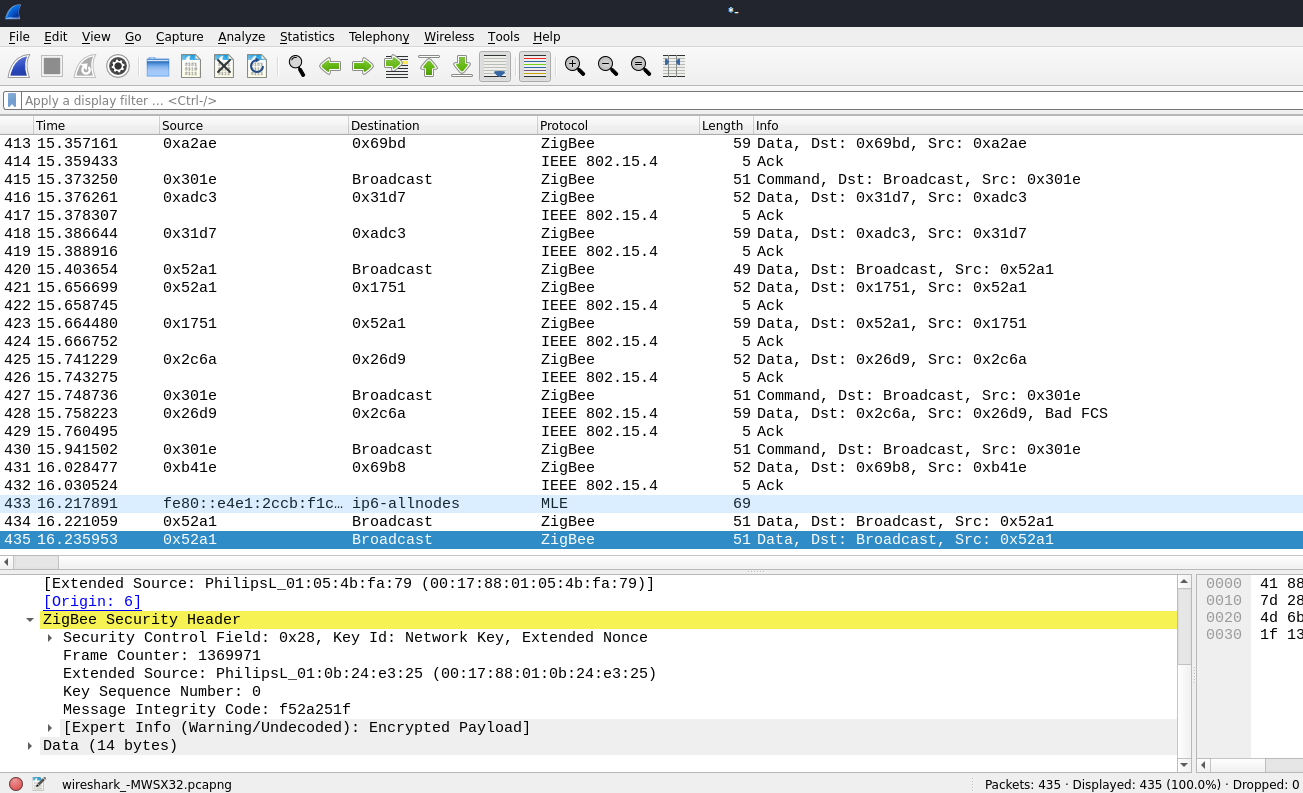Viewport: 1303px width, 793px height.
Task: Sort by Source column header
Action: tap(254, 125)
